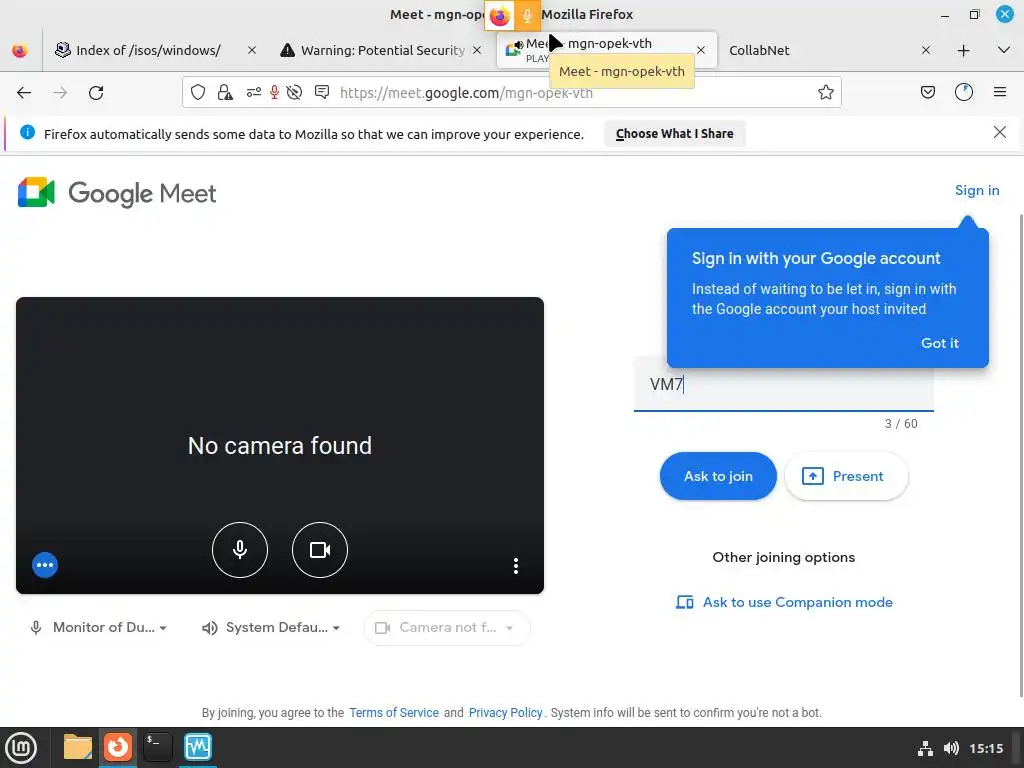The height and width of the screenshot is (768, 1024).
Task: Expand the list all tabs chevron
Action: coord(1004,50)
